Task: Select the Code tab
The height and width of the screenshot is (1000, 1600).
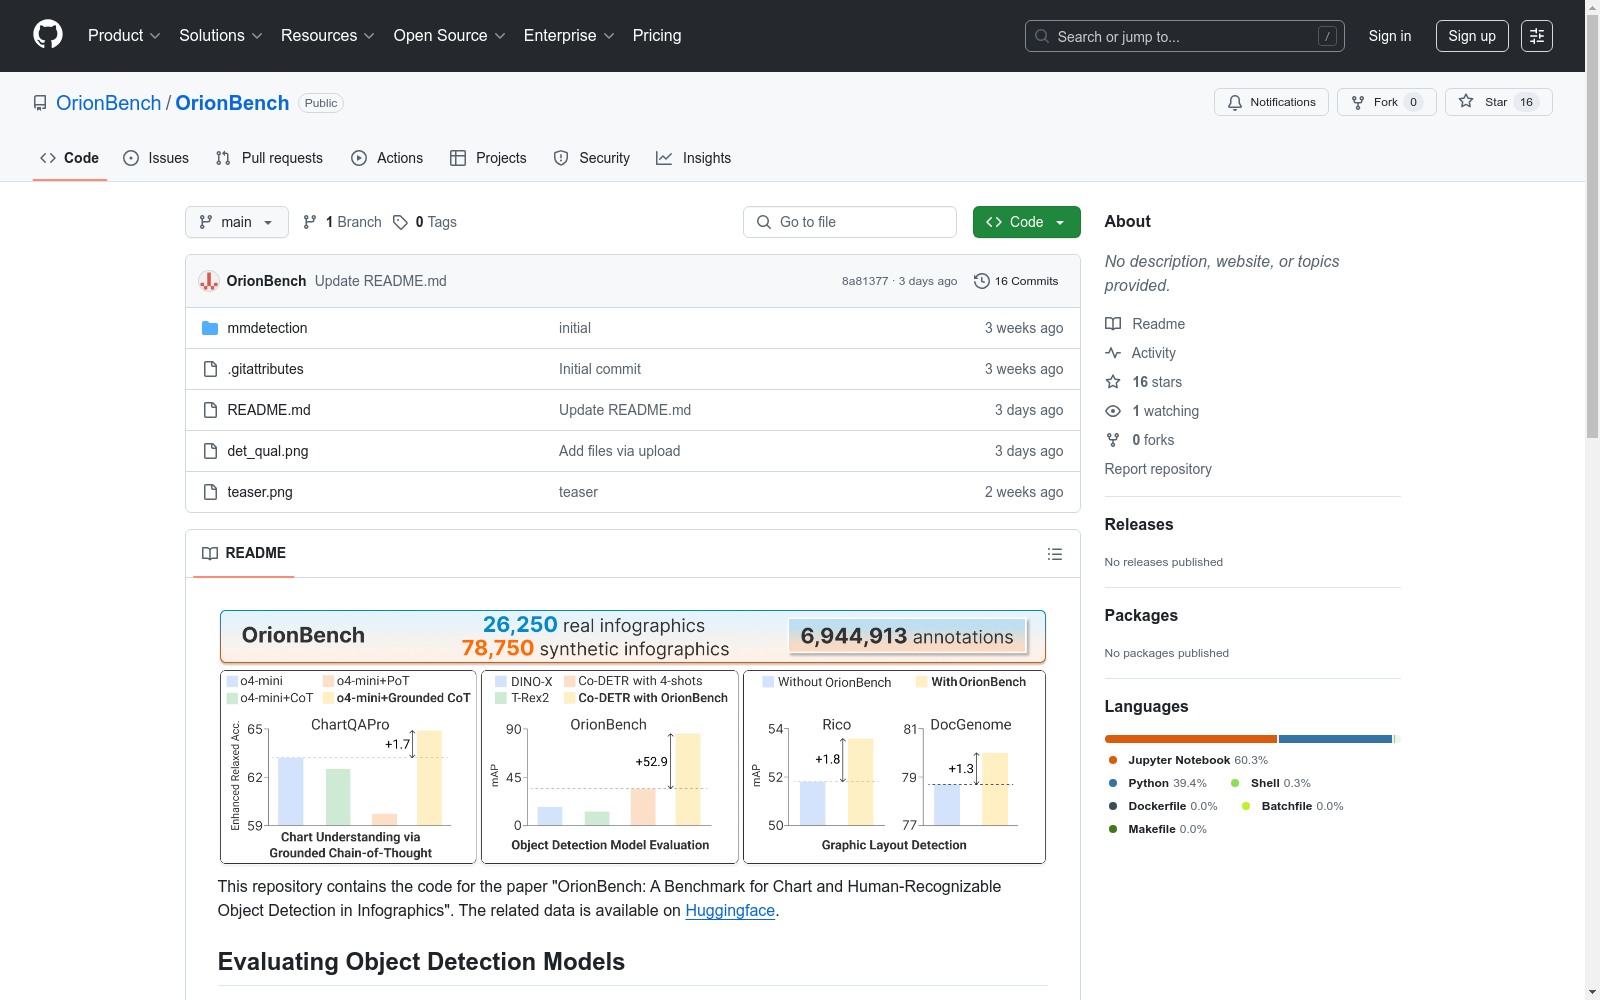Action: (x=70, y=158)
